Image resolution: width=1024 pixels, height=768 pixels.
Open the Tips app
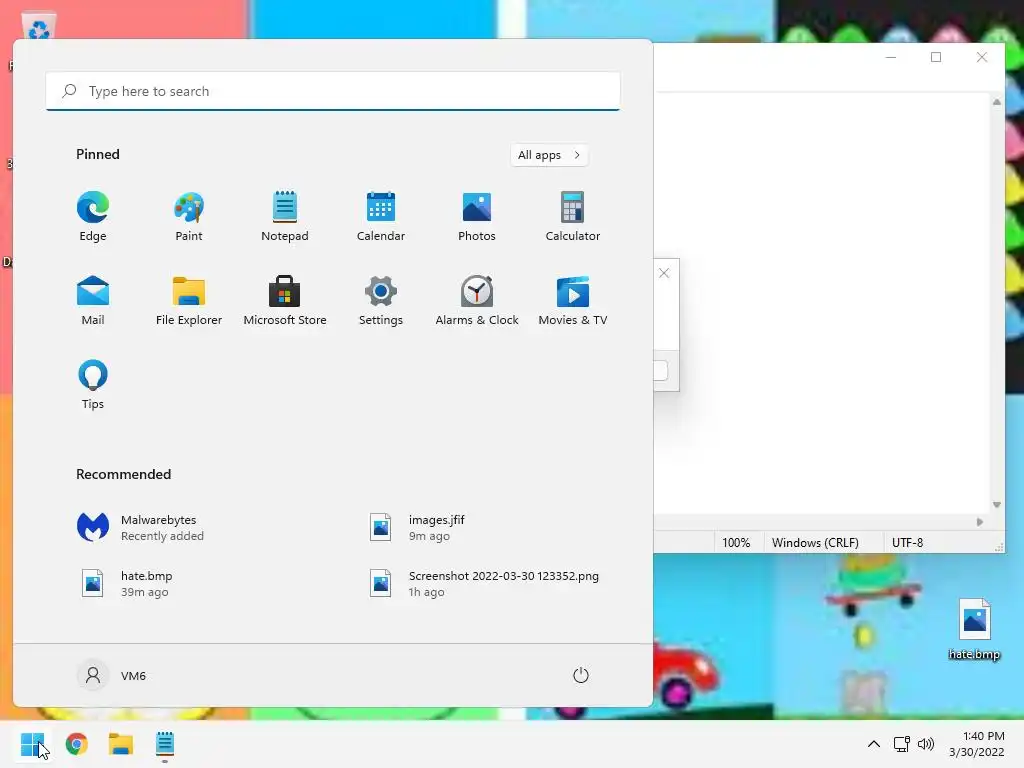[x=93, y=385]
